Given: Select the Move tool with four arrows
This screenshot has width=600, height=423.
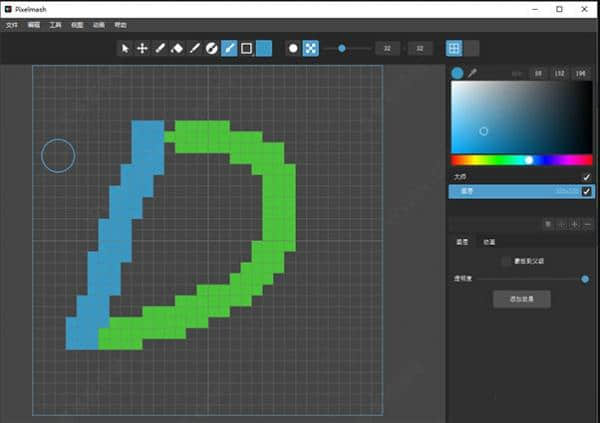Looking at the screenshot, I should [142, 48].
